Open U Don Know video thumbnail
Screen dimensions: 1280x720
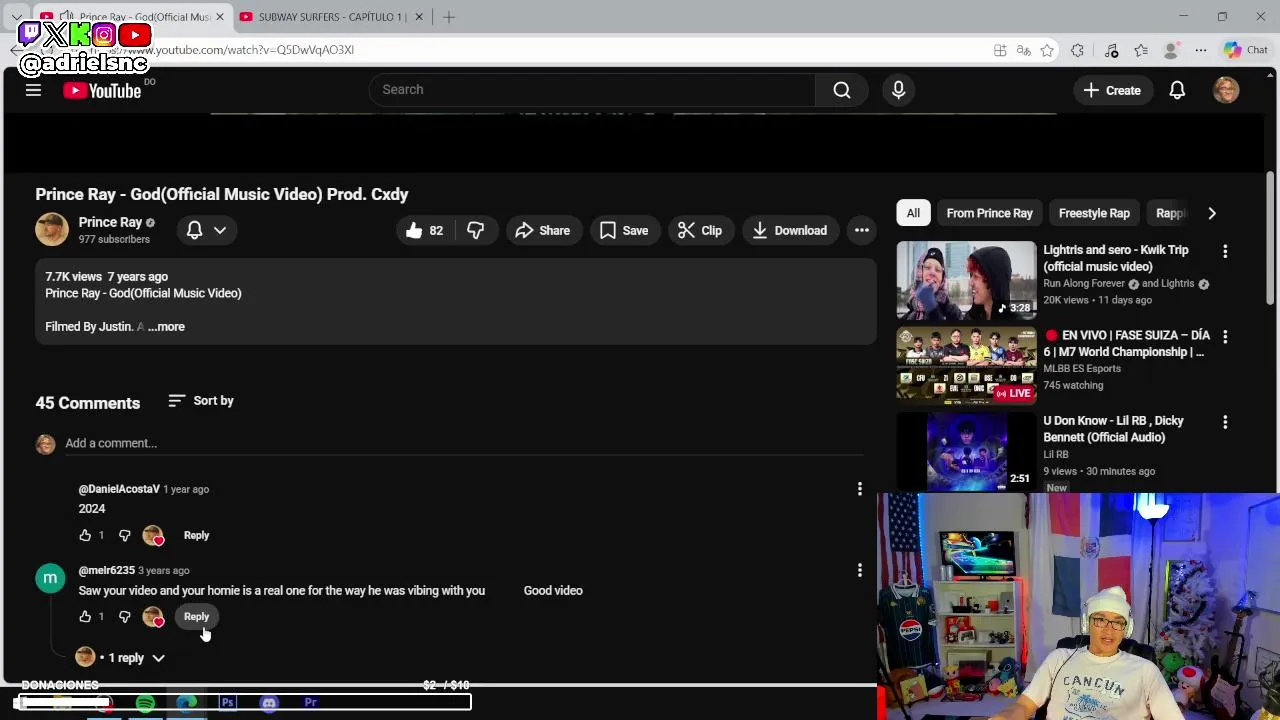(x=966, y=451)
